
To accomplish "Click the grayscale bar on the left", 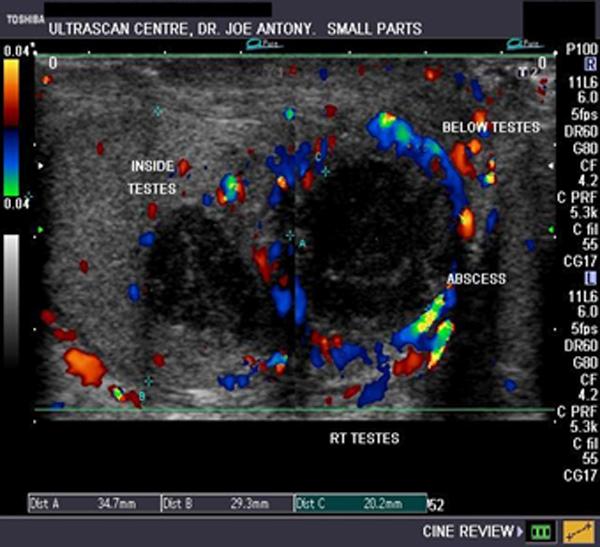I will 11,300.
